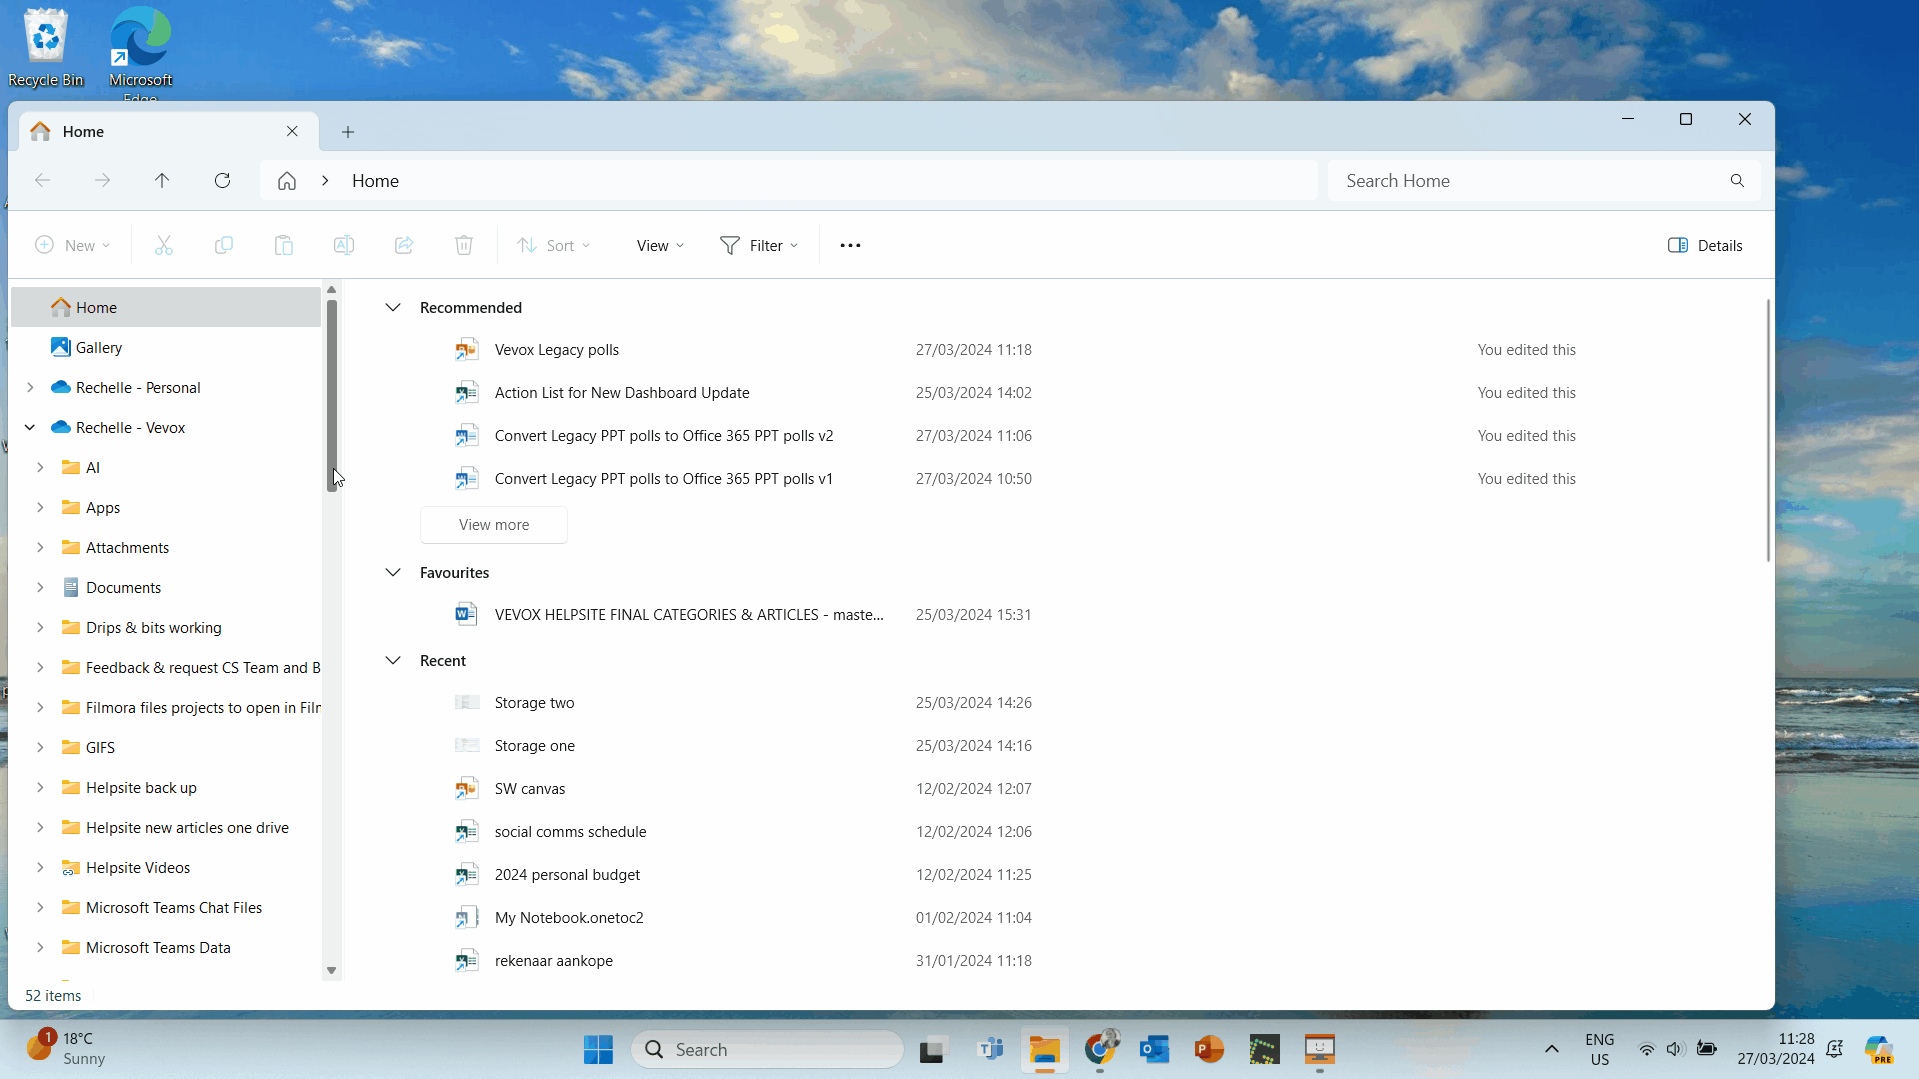Click the Delete trash icon in toolbar
Viewport: 1919px width, 1079px height.
pos(464,246)
